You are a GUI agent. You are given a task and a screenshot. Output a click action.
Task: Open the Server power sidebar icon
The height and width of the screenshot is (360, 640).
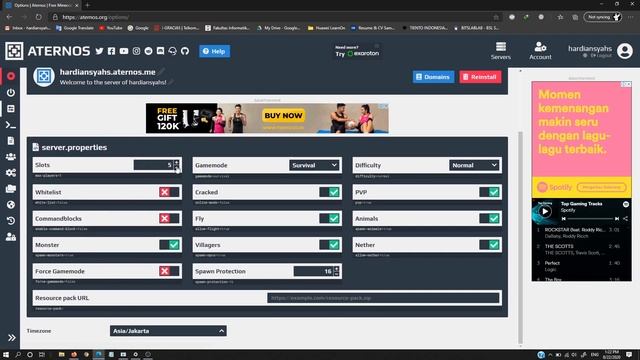coord(11,93)
